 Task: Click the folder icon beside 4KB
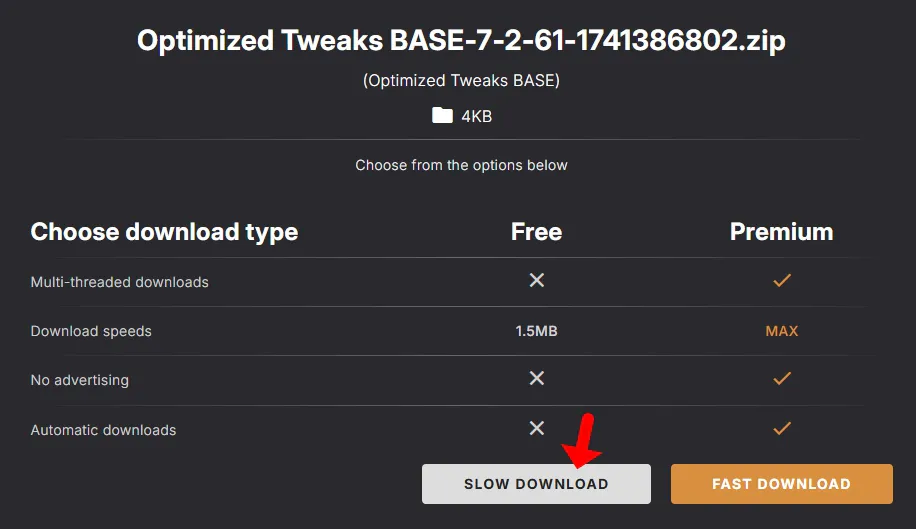[442, 116]
